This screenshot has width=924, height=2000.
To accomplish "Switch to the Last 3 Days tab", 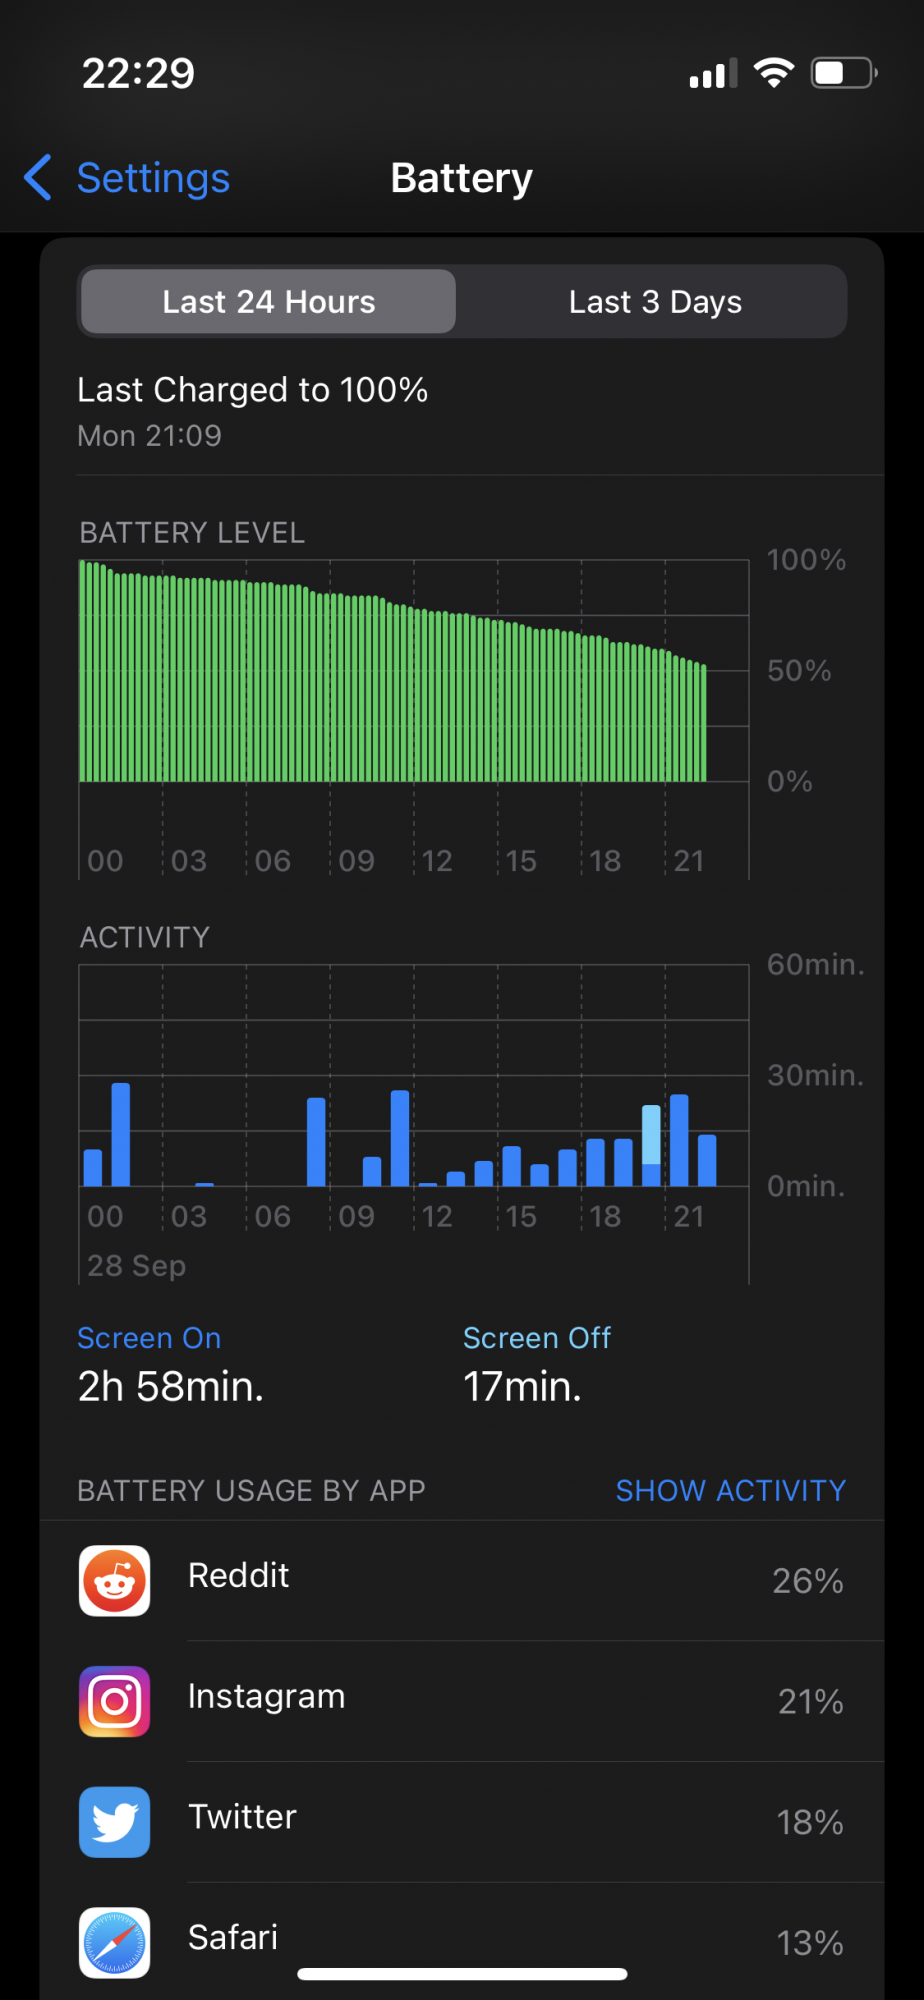I will [655, 302].
